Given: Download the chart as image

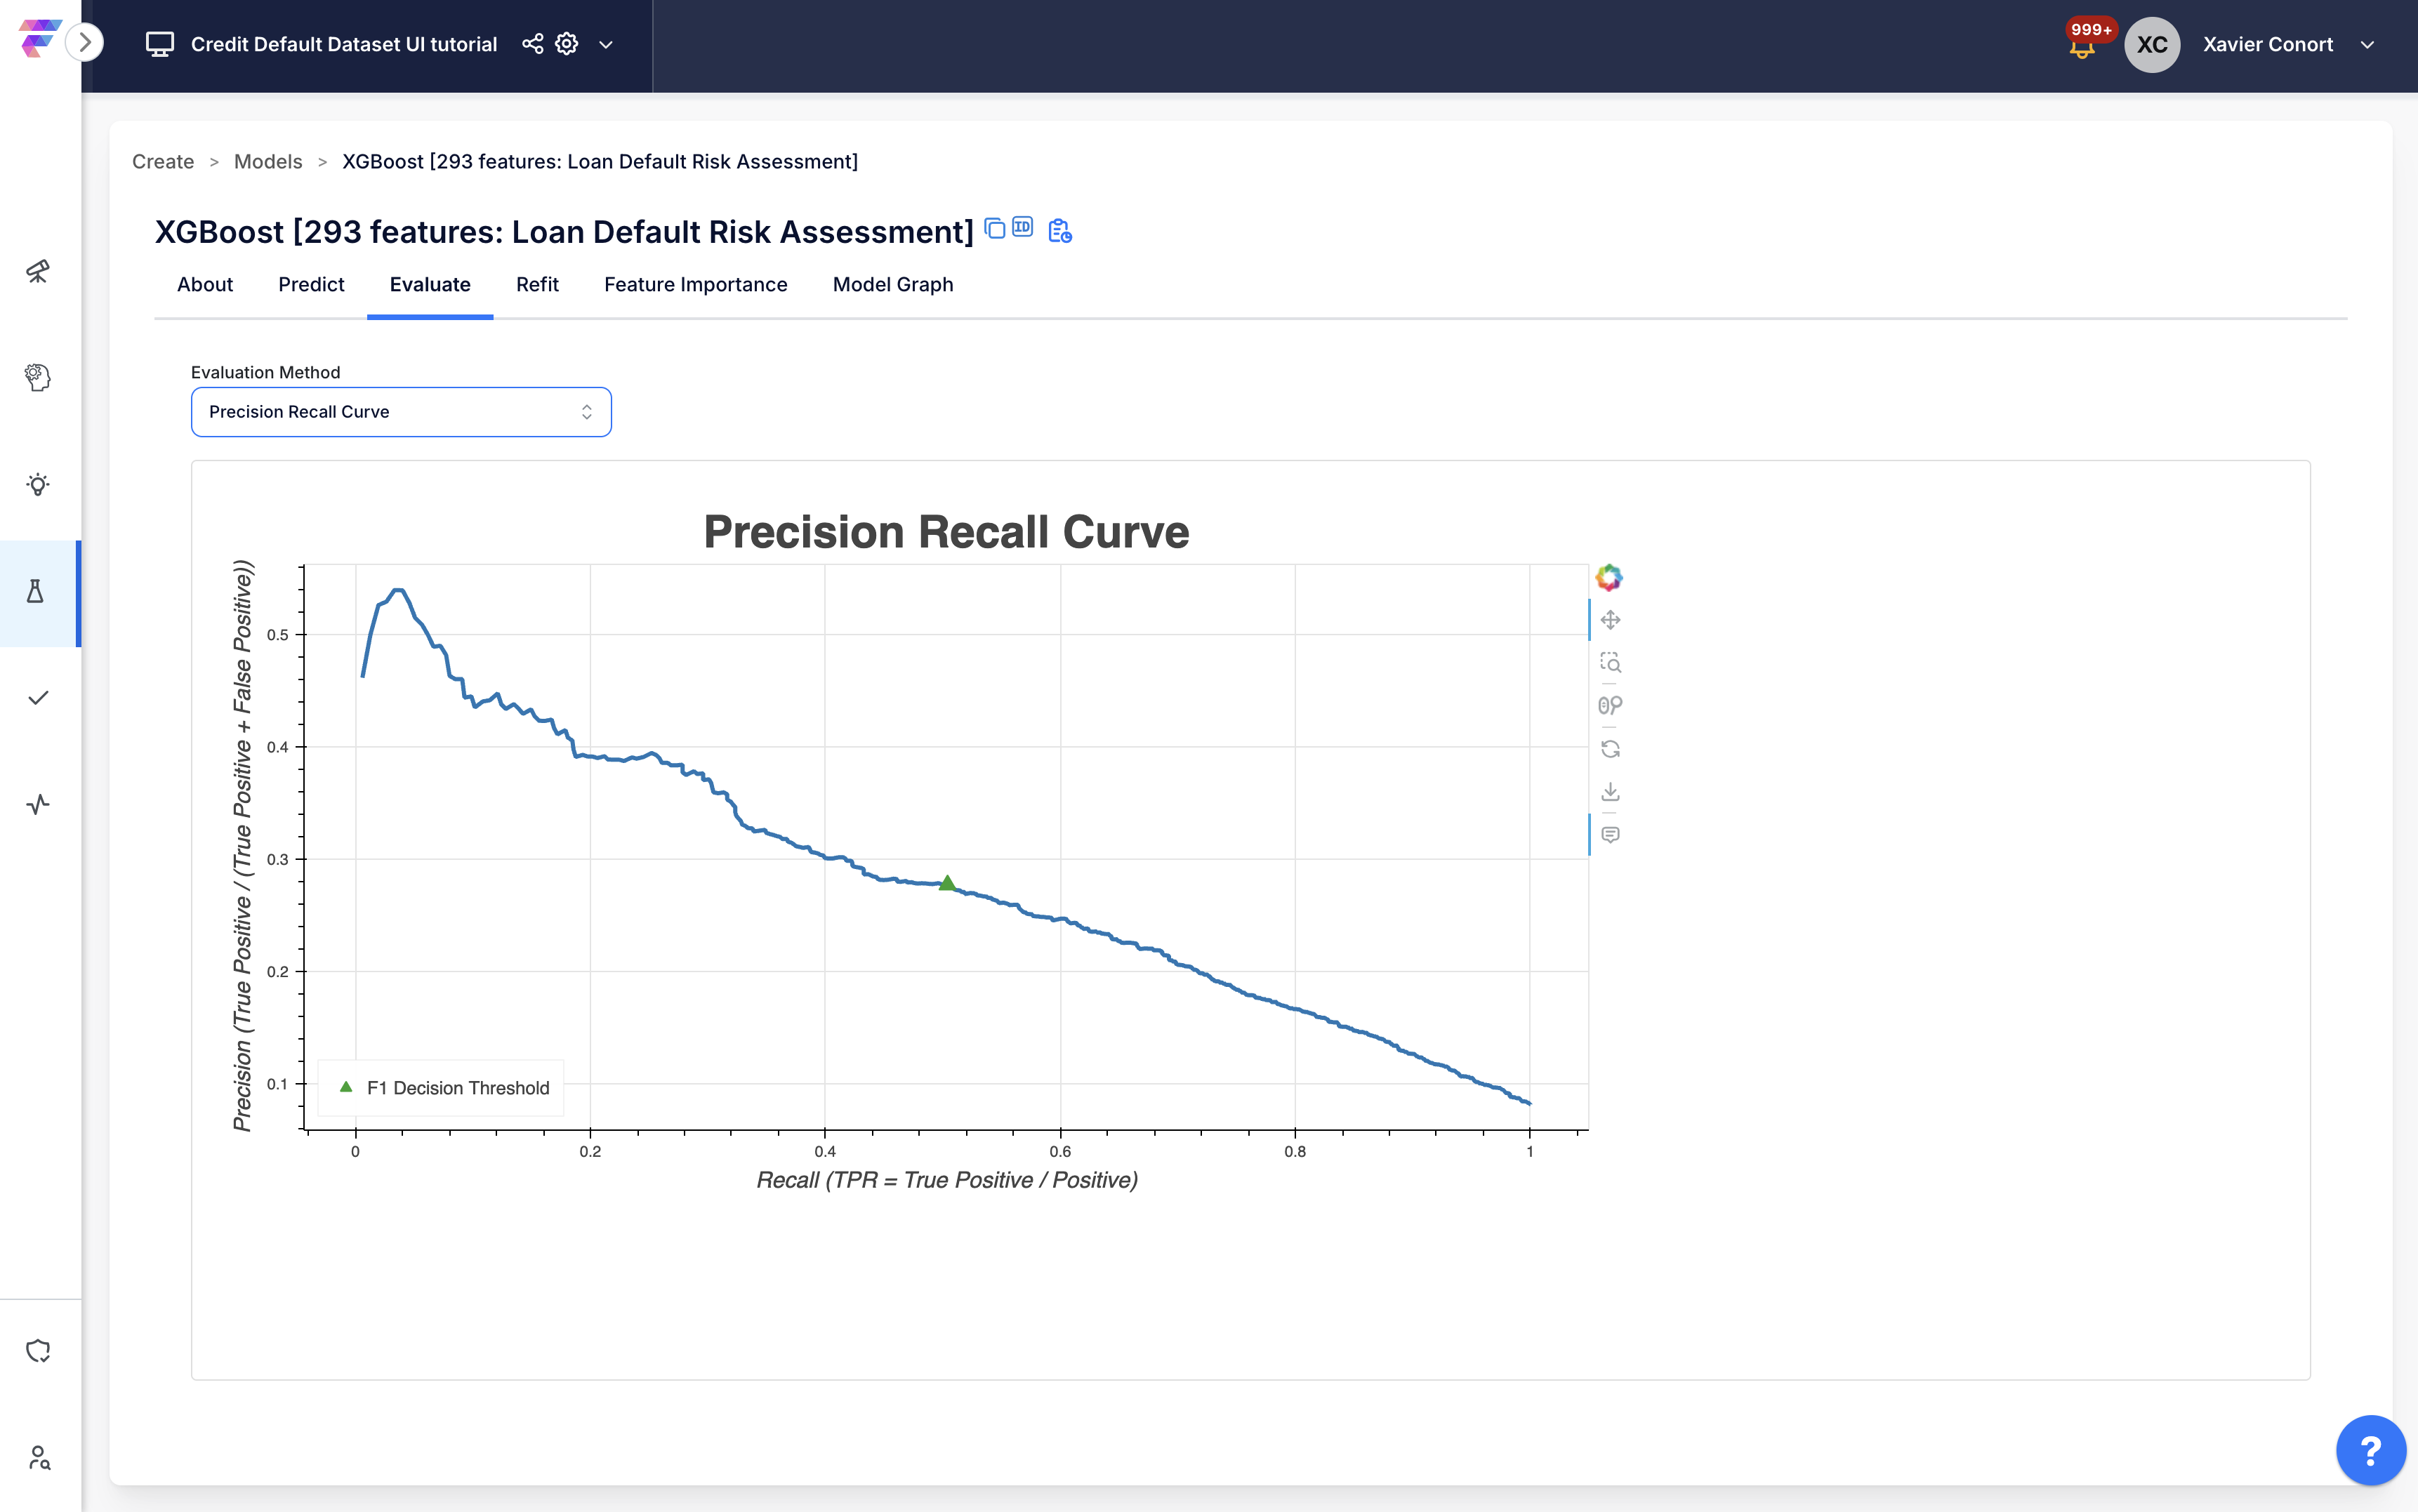Looking at the screenshot, I should point(1610,792).
